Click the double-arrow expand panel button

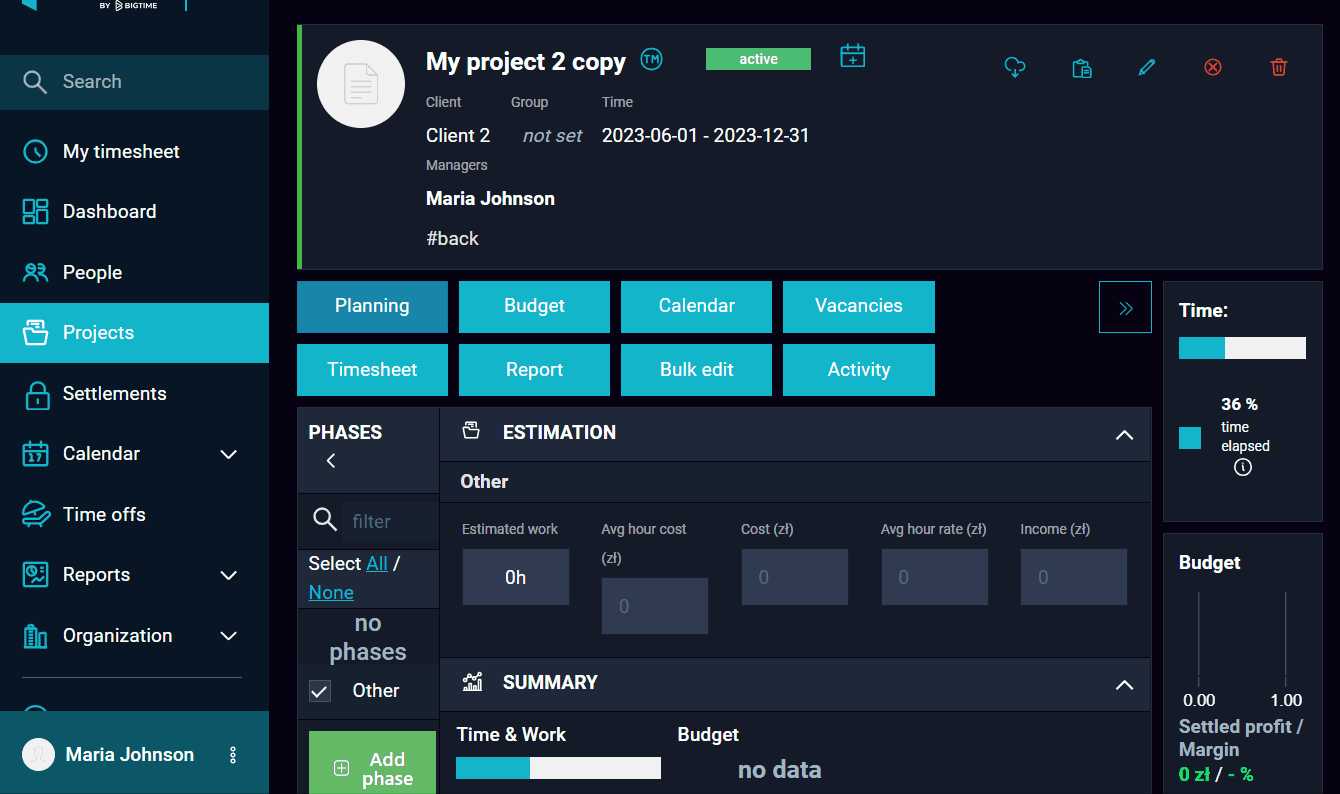(1125, 307)
